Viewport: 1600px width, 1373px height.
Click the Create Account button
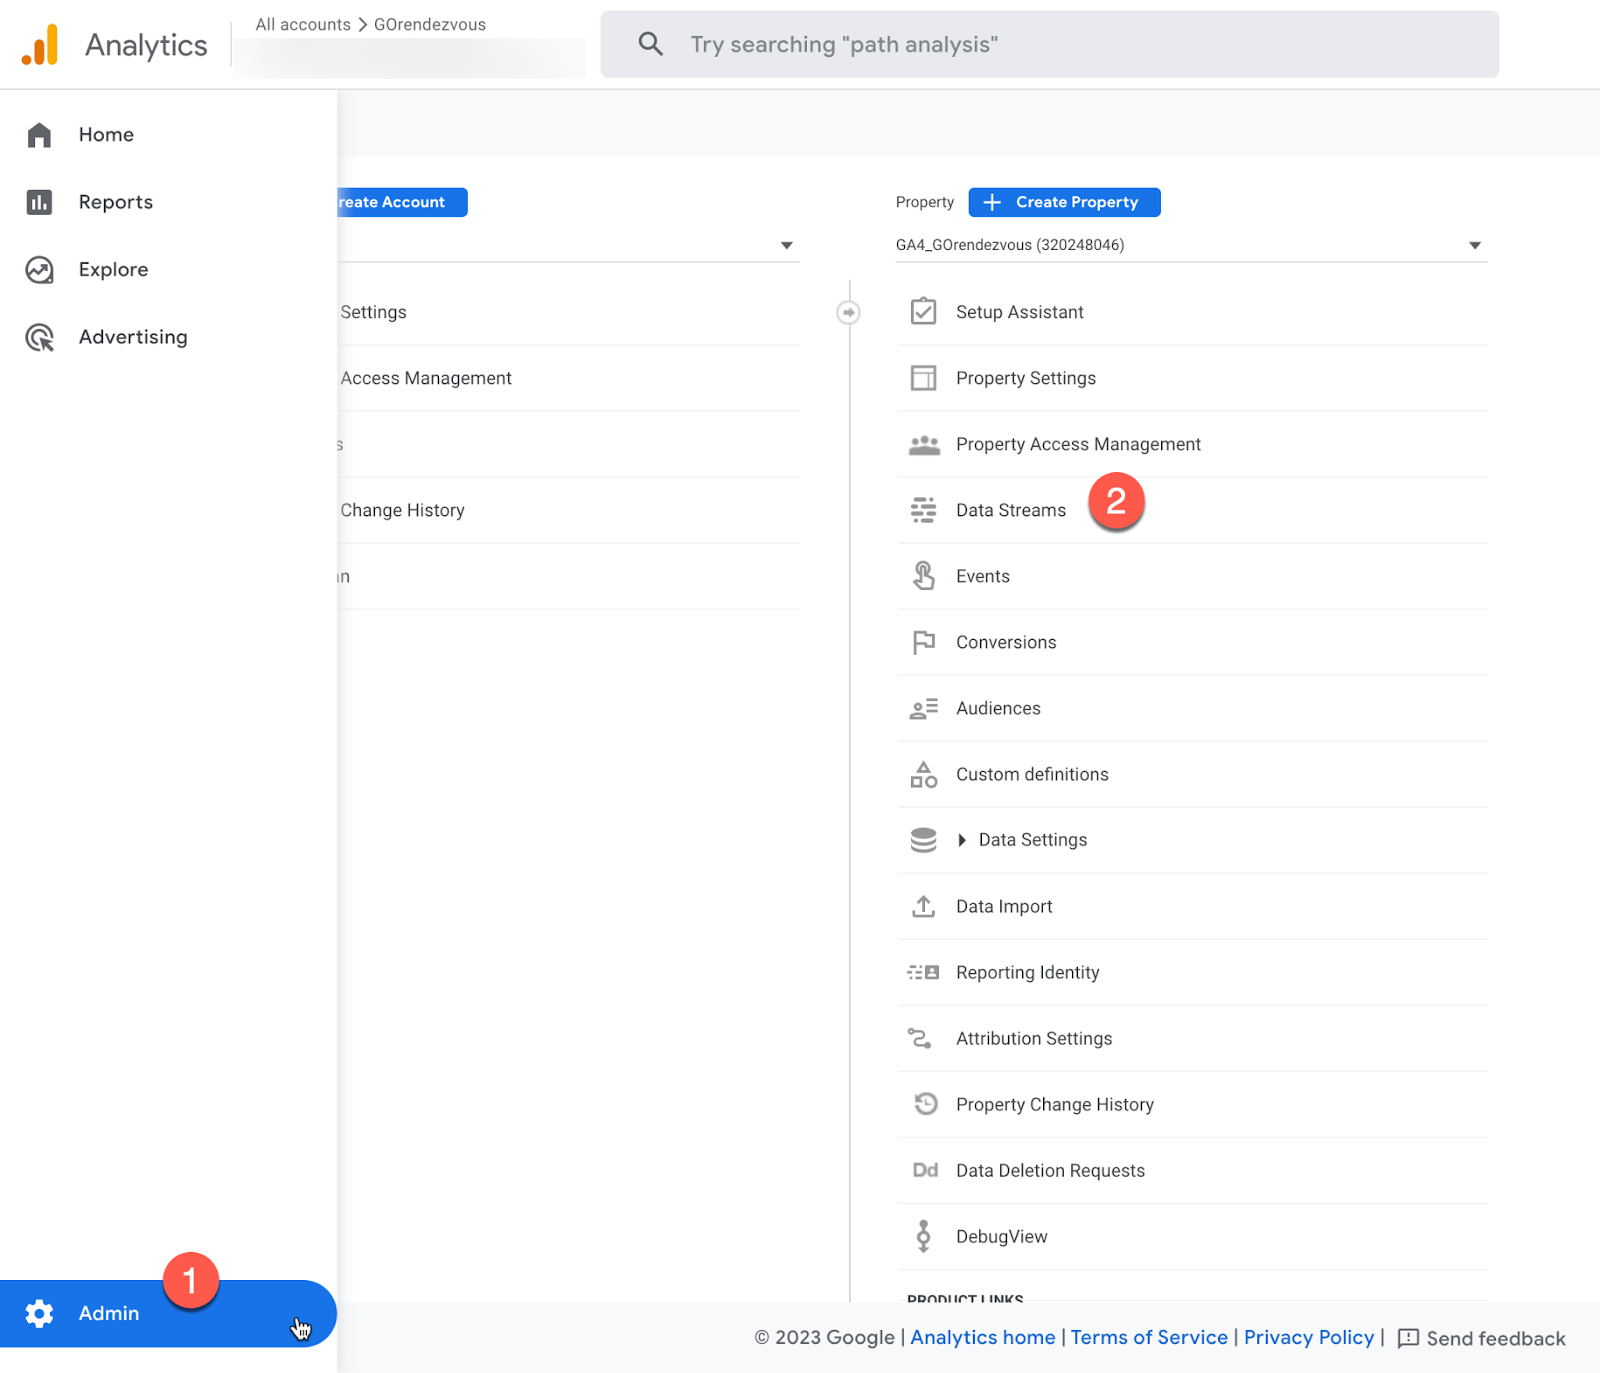[402, 202]
